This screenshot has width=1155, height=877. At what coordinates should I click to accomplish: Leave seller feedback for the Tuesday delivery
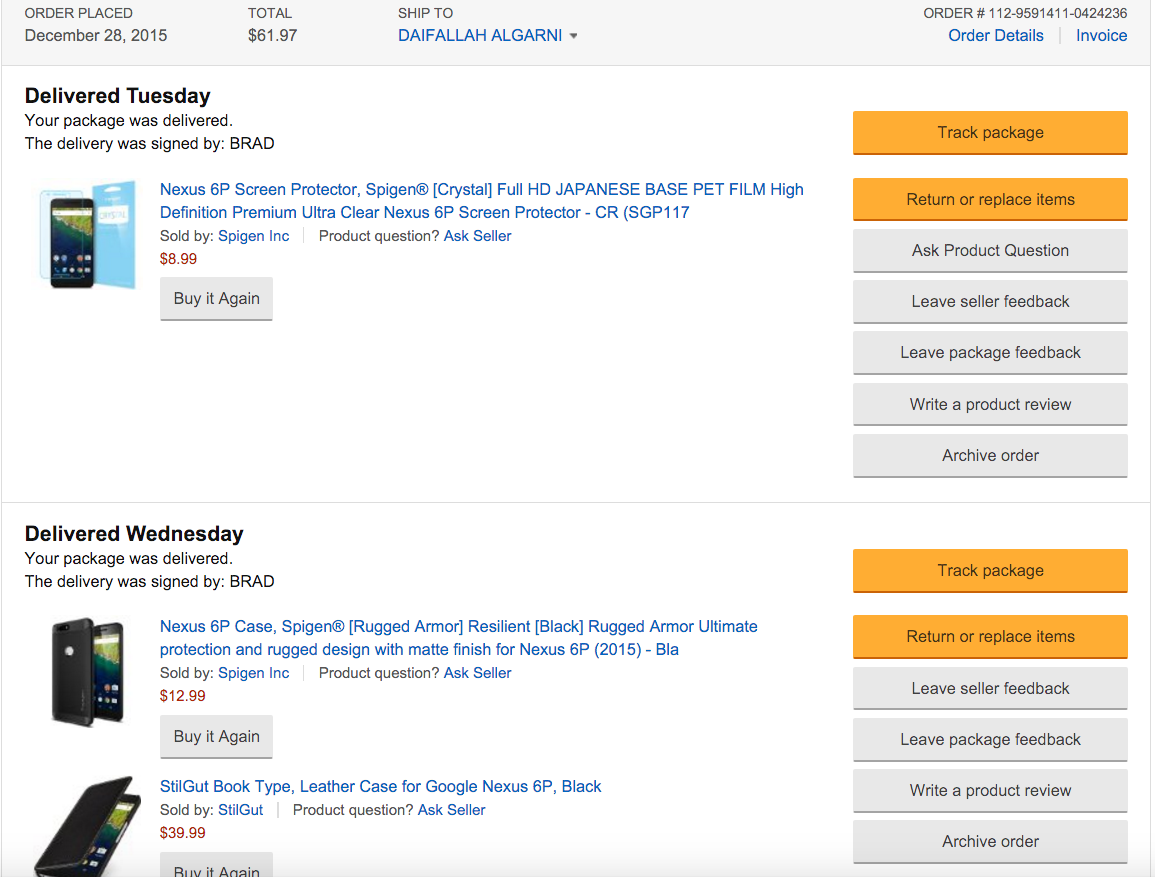click(990, 302)
